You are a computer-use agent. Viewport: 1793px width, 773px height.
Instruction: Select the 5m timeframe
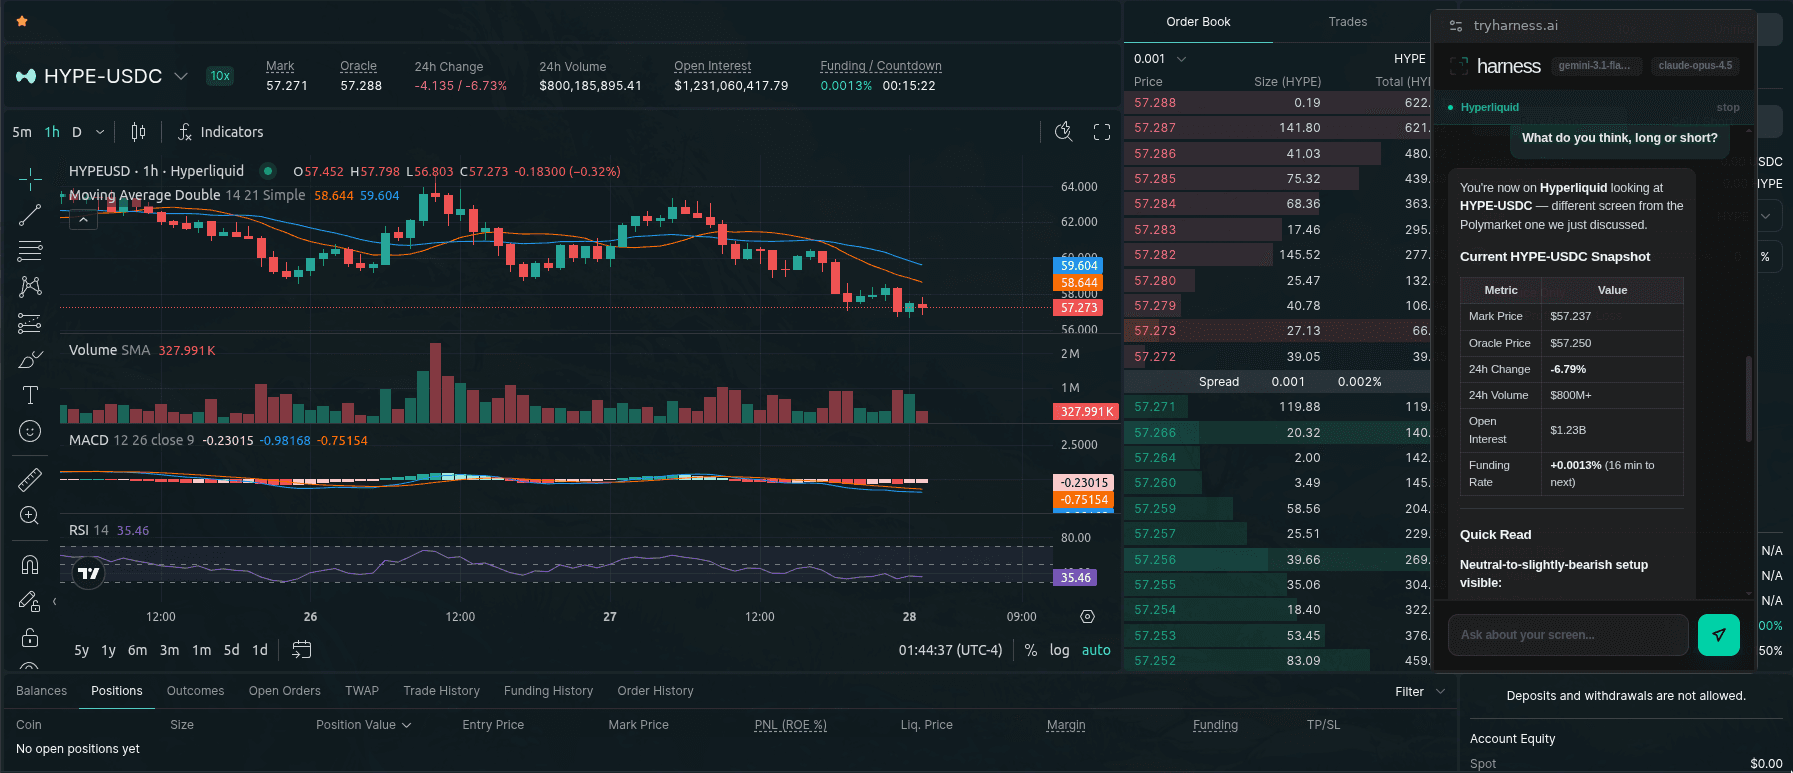(x=22, y=132)
